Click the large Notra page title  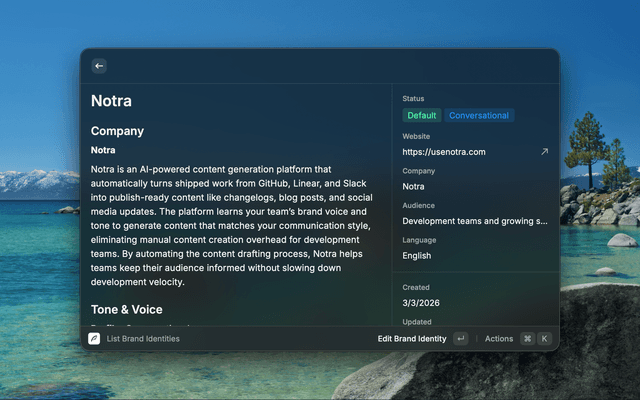click(x=111, y=101)
